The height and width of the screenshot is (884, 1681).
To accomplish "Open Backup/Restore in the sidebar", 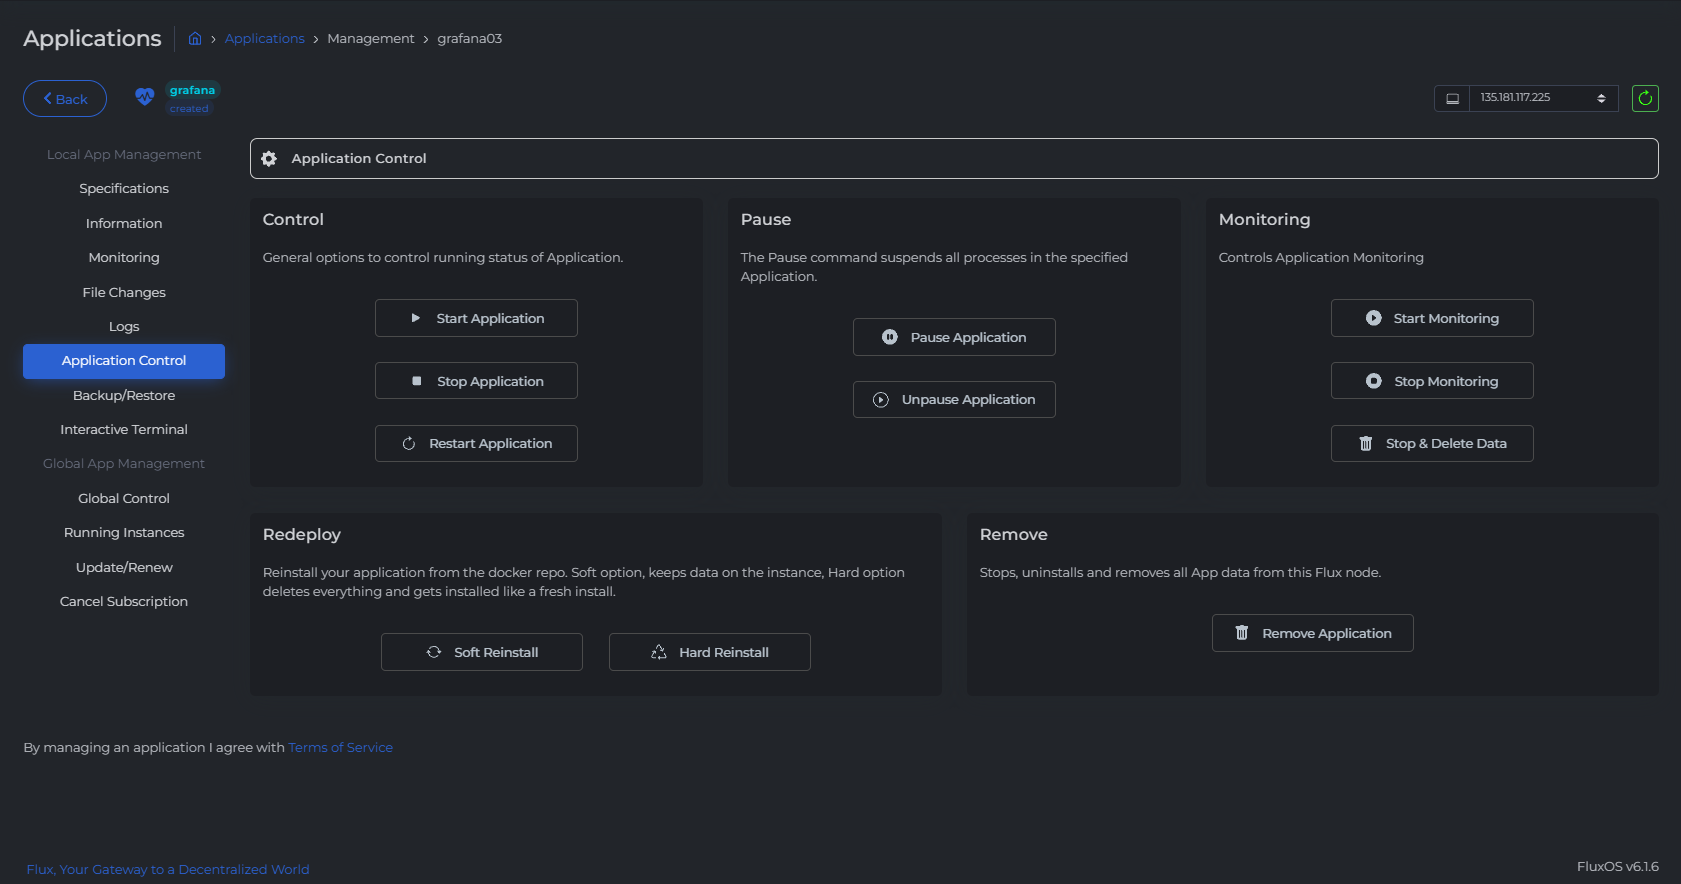I will click(124, 396).
